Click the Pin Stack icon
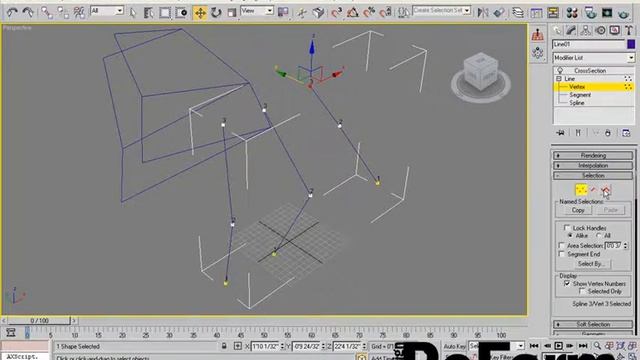The image size is (640, 360). 560,133
